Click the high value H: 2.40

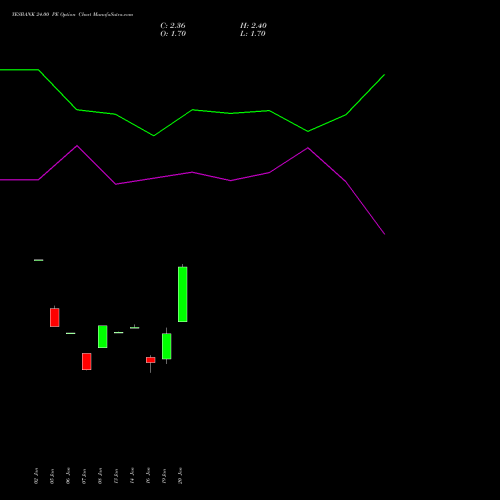coord(253,26)
